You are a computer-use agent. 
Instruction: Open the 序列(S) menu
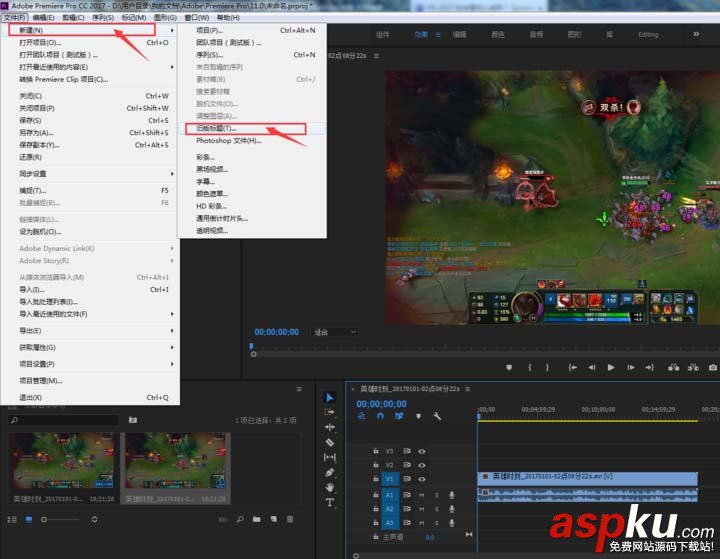[103, 17]
